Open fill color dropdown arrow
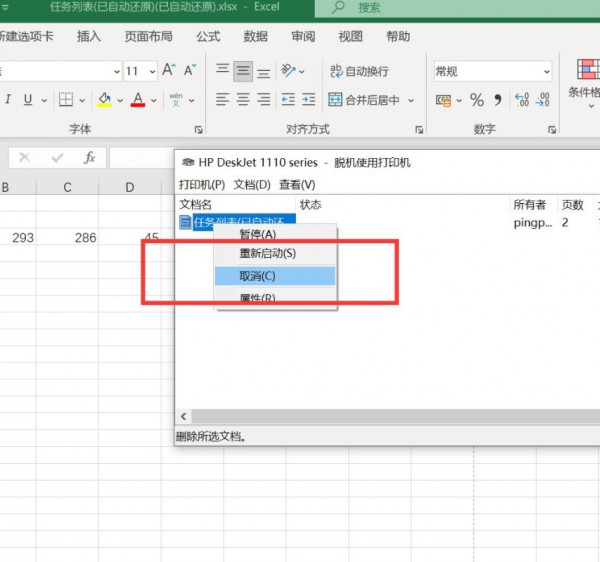The height and width of the screenshot is (562, 600). point(120,100)
